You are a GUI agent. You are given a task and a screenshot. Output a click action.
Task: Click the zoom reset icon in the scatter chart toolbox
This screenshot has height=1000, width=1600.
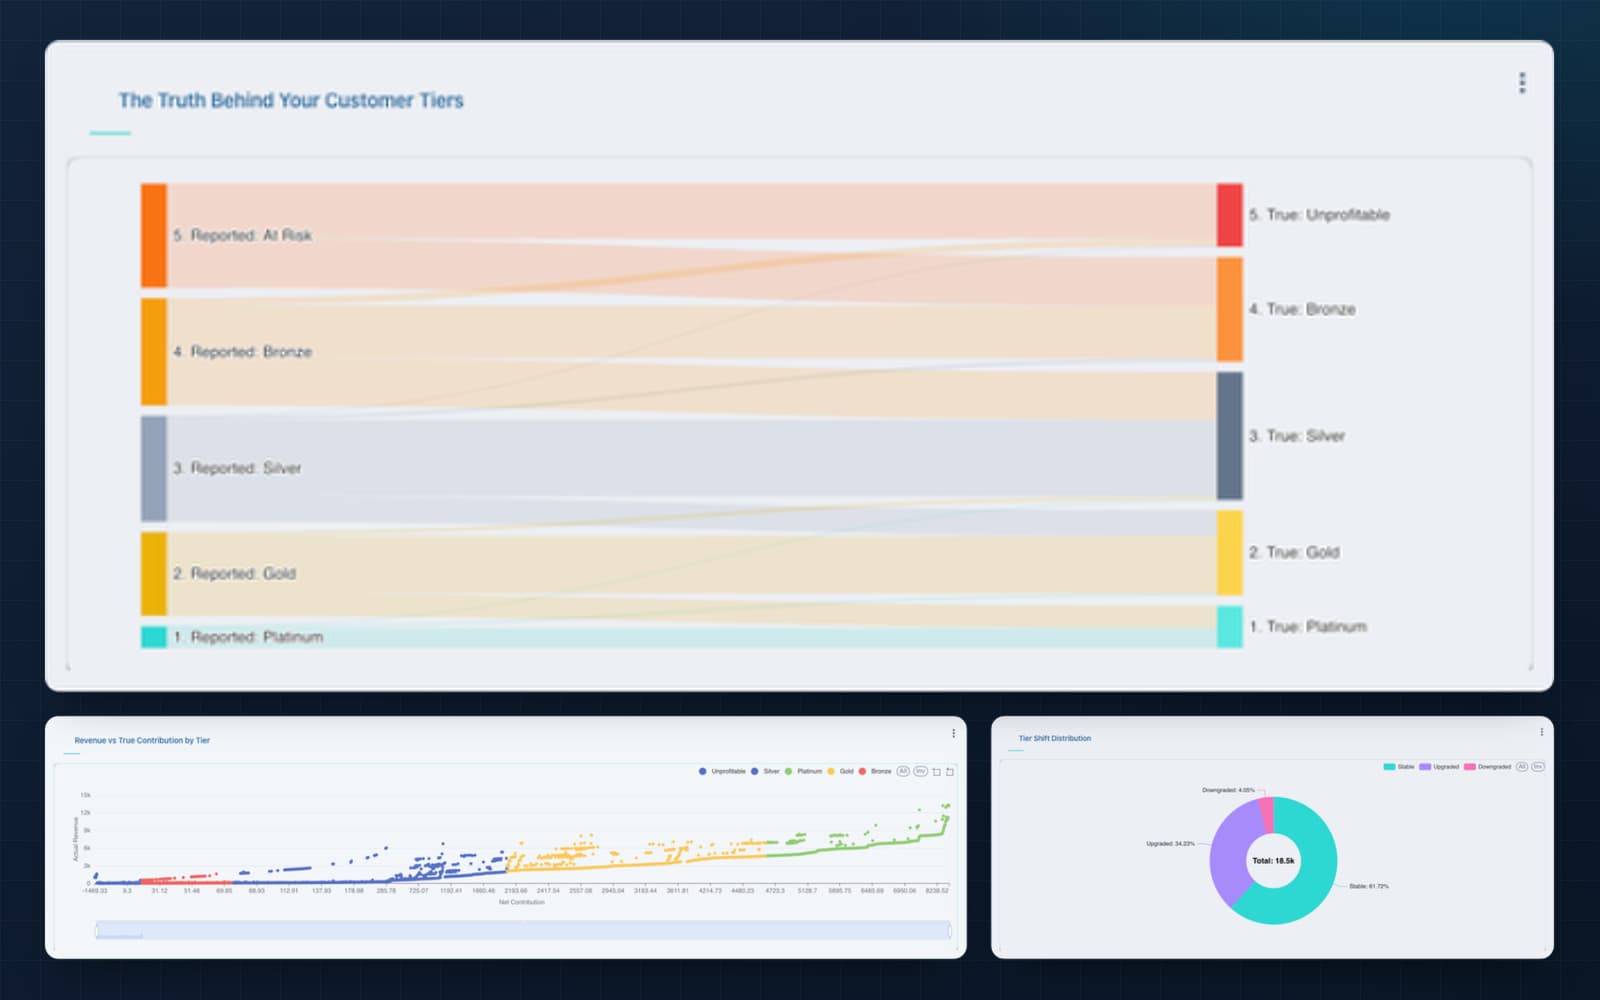pyautogui.click(x=950, y=771)
